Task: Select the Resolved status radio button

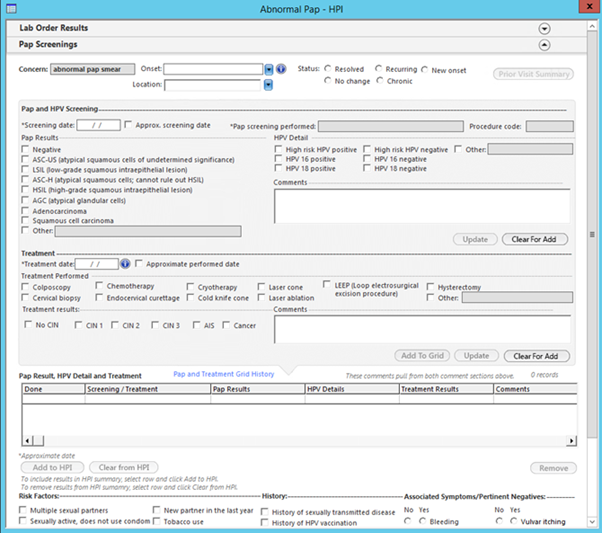Action: point(327,69)
